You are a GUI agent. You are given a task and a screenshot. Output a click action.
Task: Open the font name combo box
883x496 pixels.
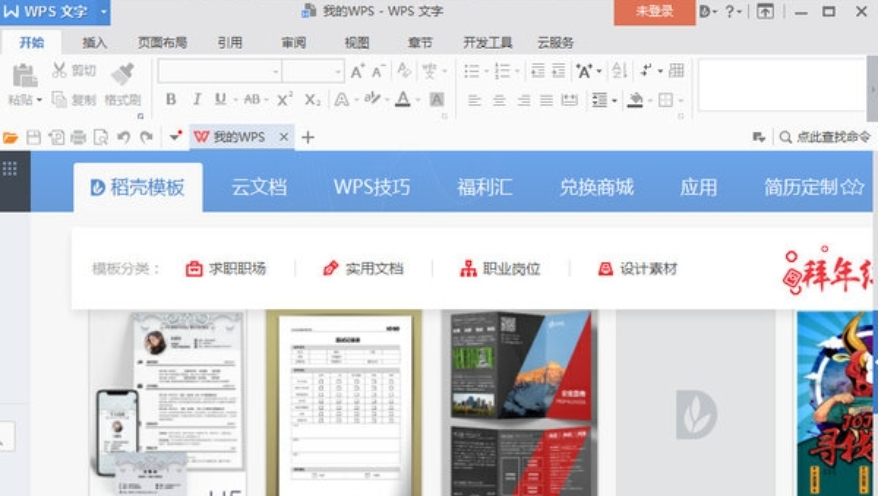click(x=220, y=72)
